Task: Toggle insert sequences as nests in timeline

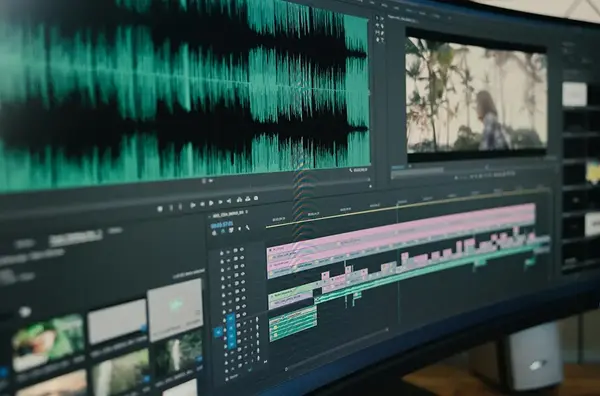Action: point(214,233)
